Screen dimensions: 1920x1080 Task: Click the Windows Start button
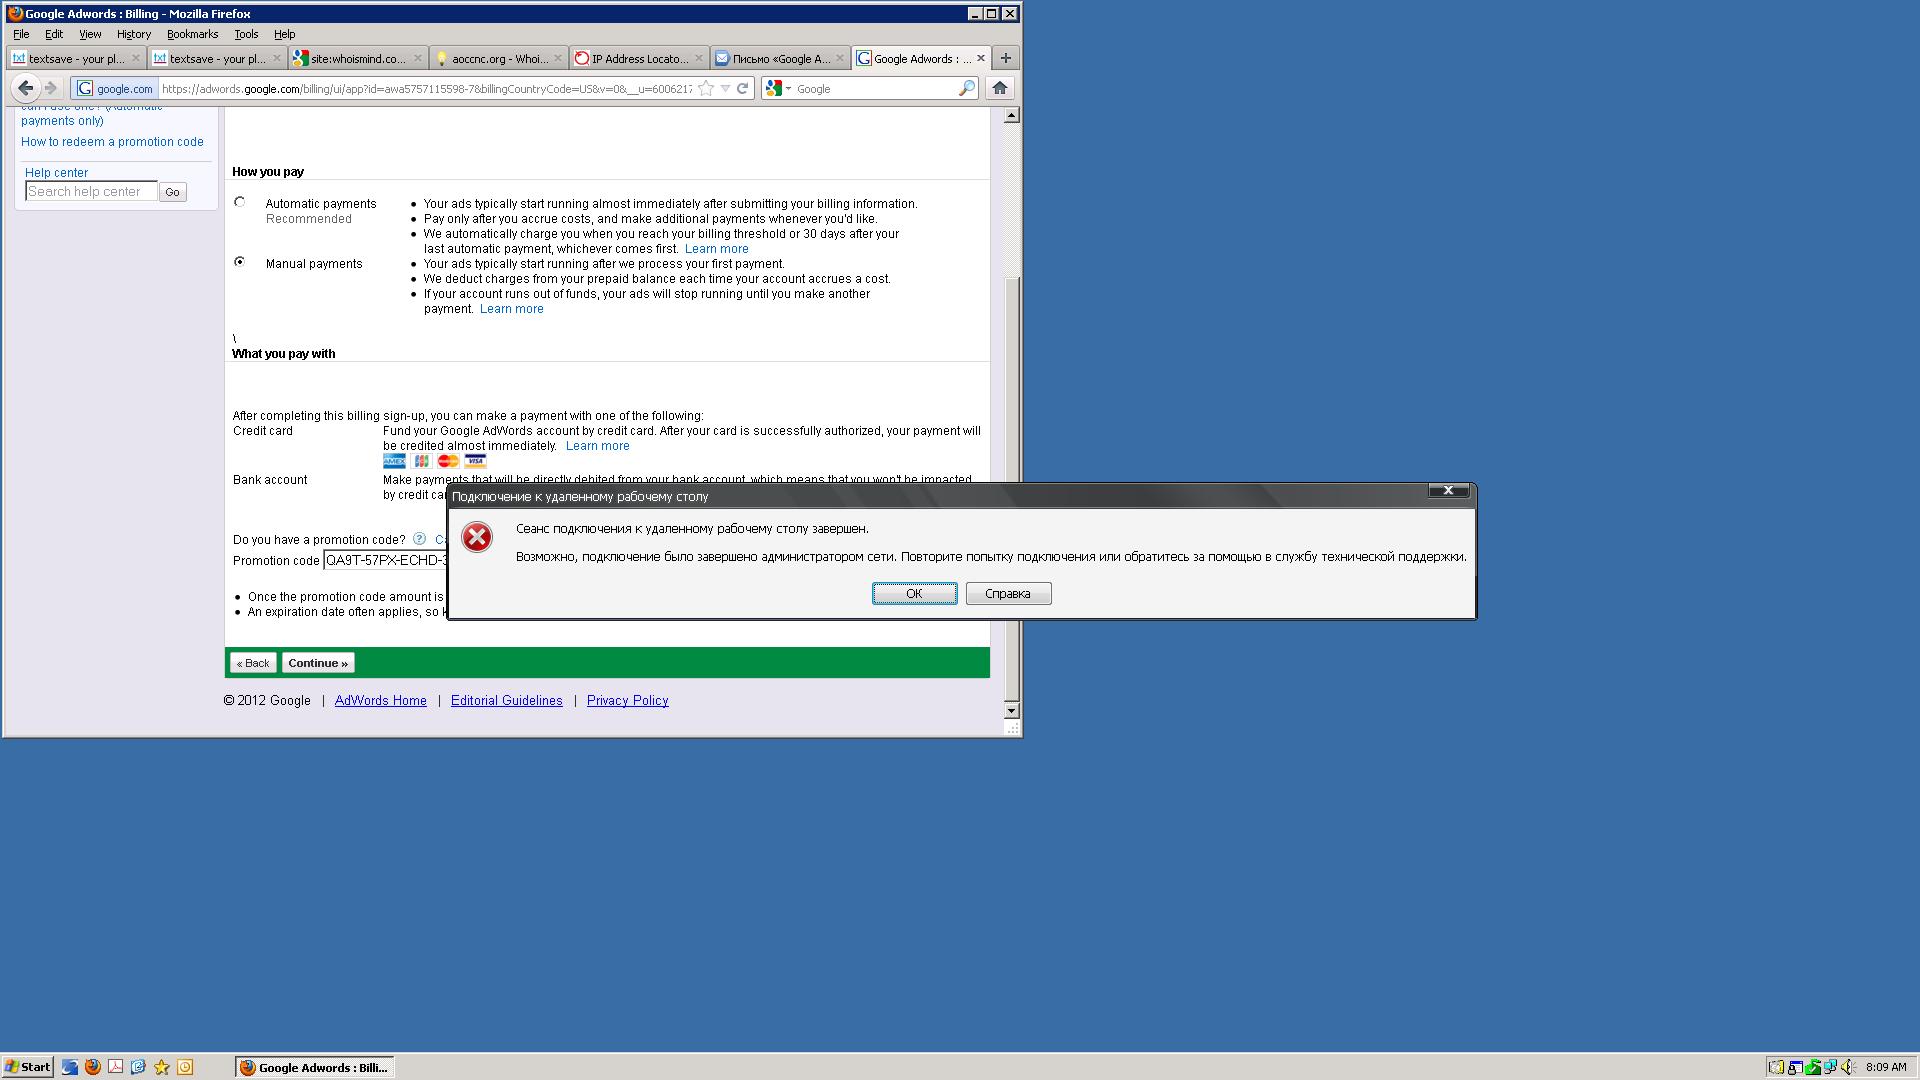tap(28, 1067)
